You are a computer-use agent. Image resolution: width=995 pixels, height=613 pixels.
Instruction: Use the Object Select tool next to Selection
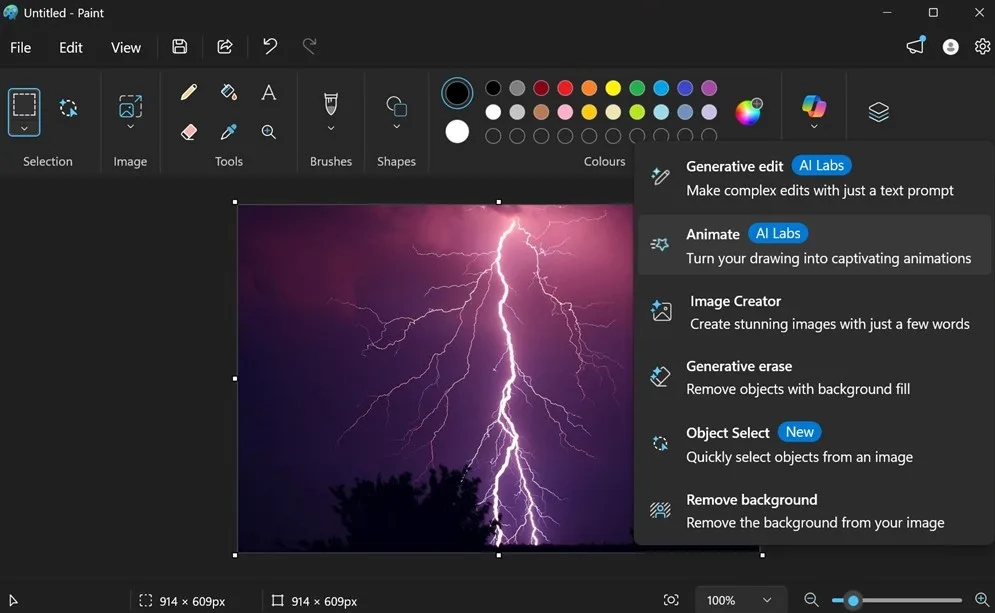point(68,108)
